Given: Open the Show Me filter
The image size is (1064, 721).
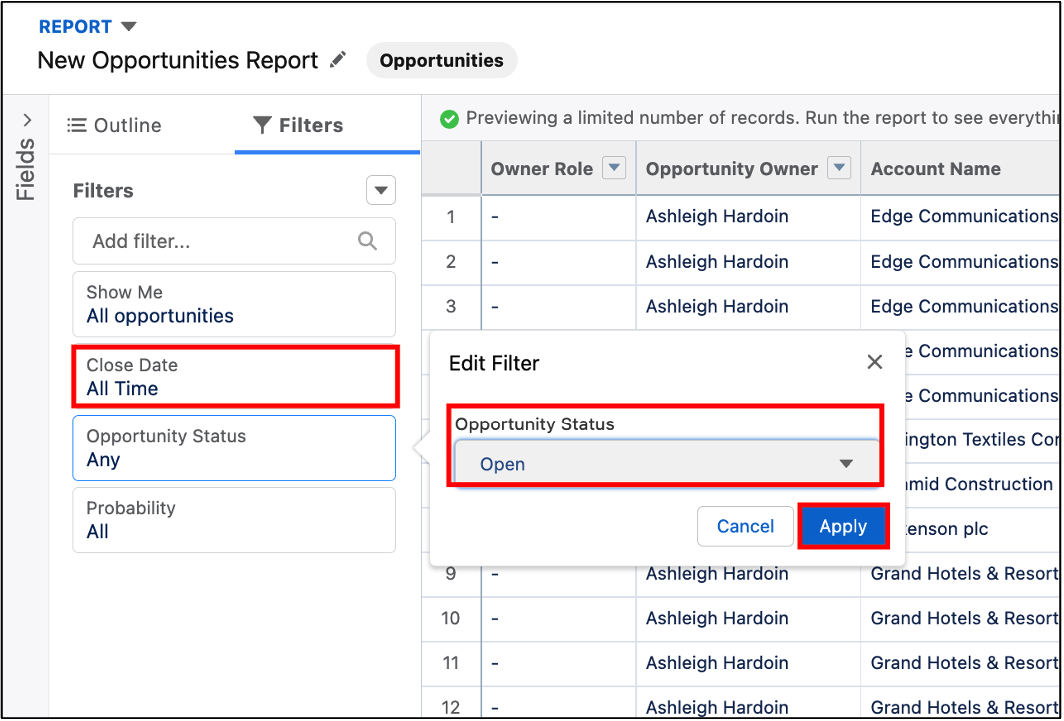Looking at the screenshot, I should [234, 304].
